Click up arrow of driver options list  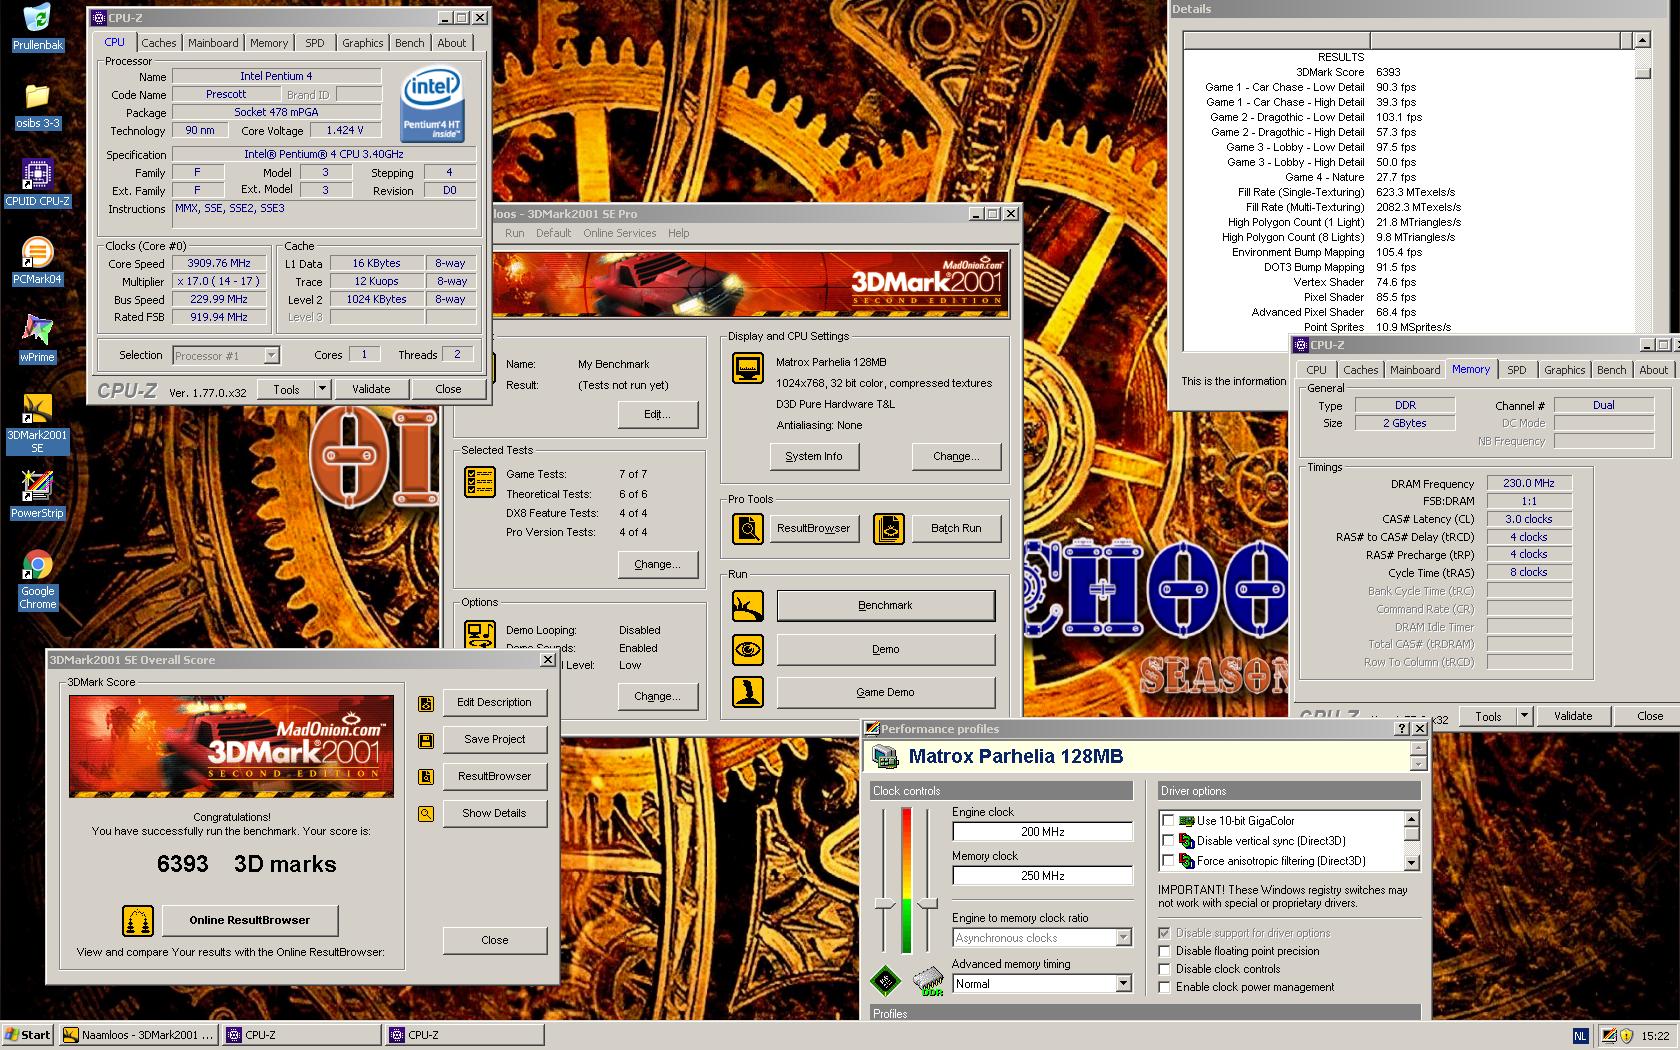(1412, 819)
